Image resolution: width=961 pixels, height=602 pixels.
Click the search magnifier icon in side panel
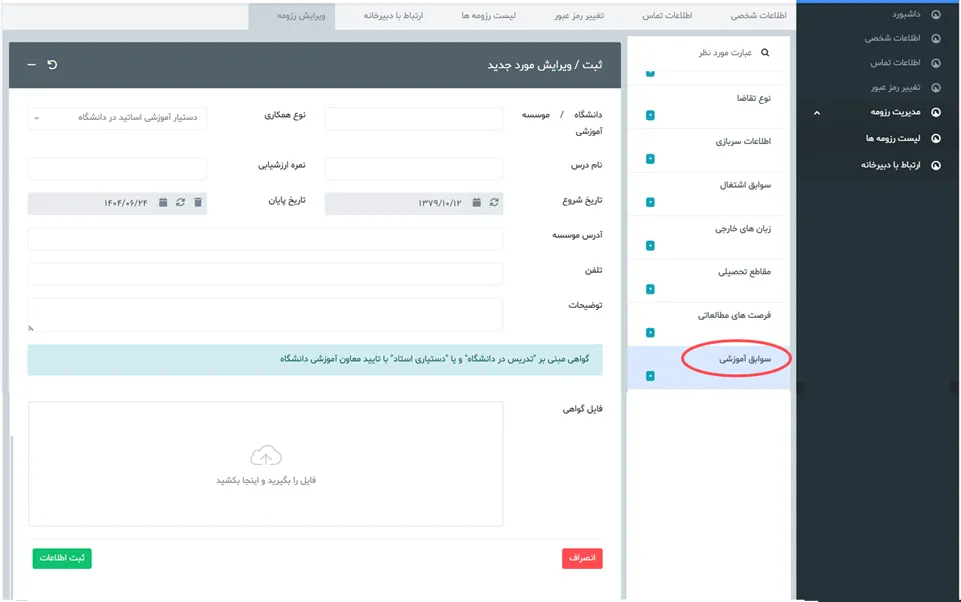click(766, 53)
